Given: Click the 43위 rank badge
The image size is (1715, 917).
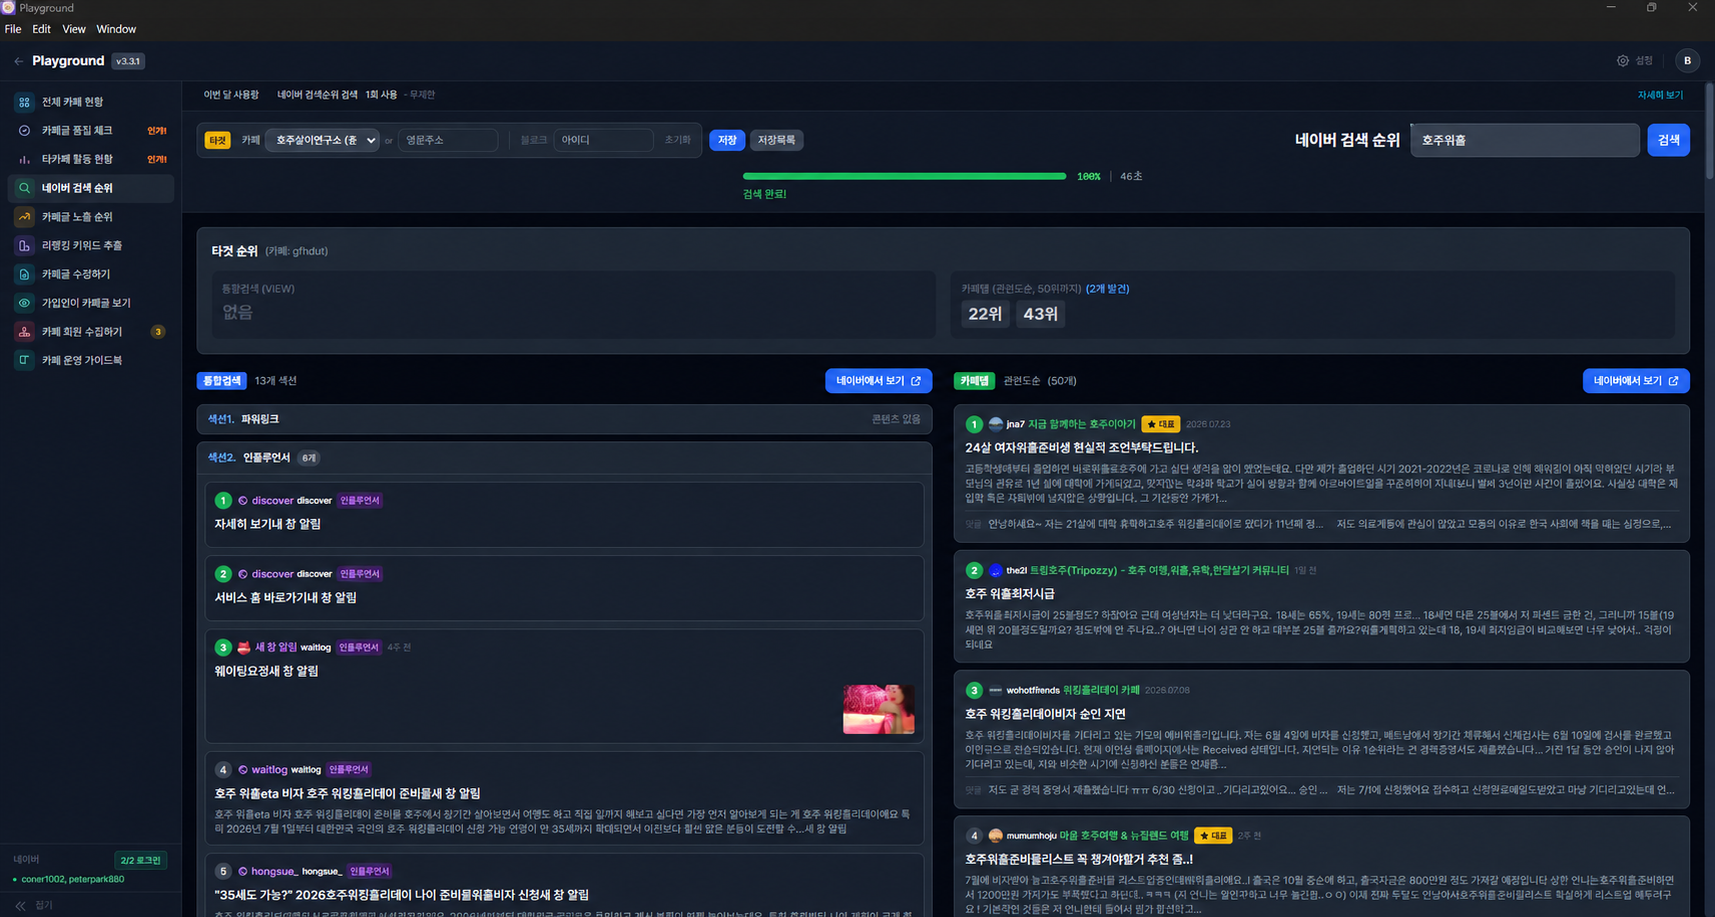Looking at the screenshot, I should (1040, 314).
